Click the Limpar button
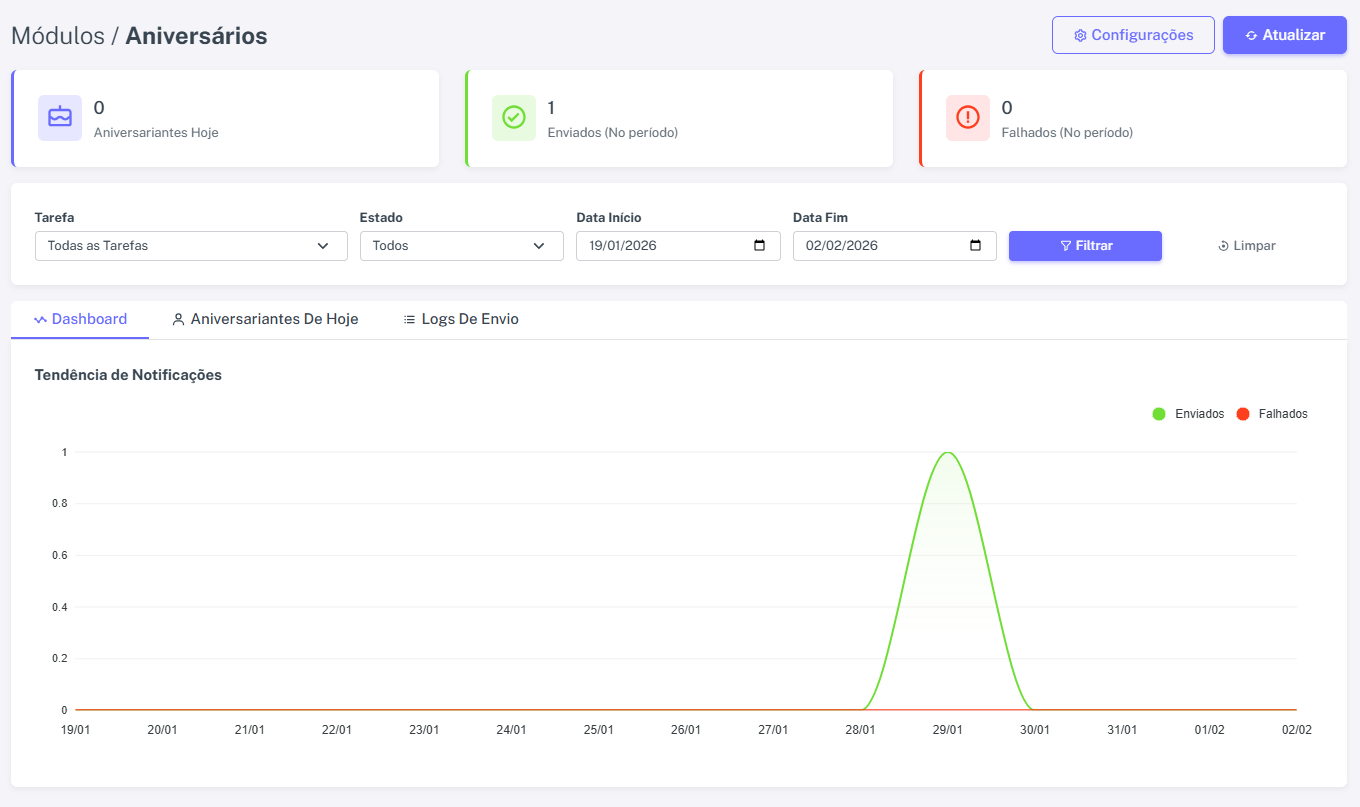The height and width of the screenshot is (807, 1360). [x=1247, y=246]
